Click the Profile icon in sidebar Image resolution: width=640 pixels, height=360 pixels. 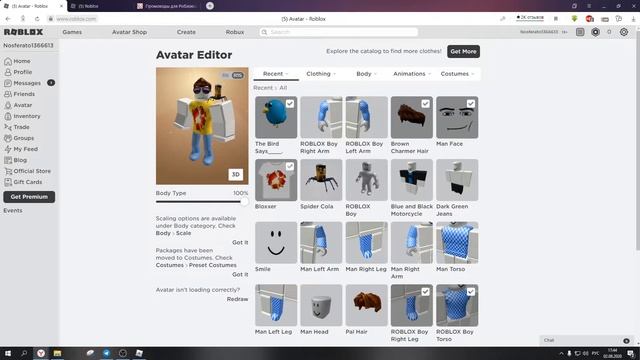pyautogui.click(x=8, y=72)
